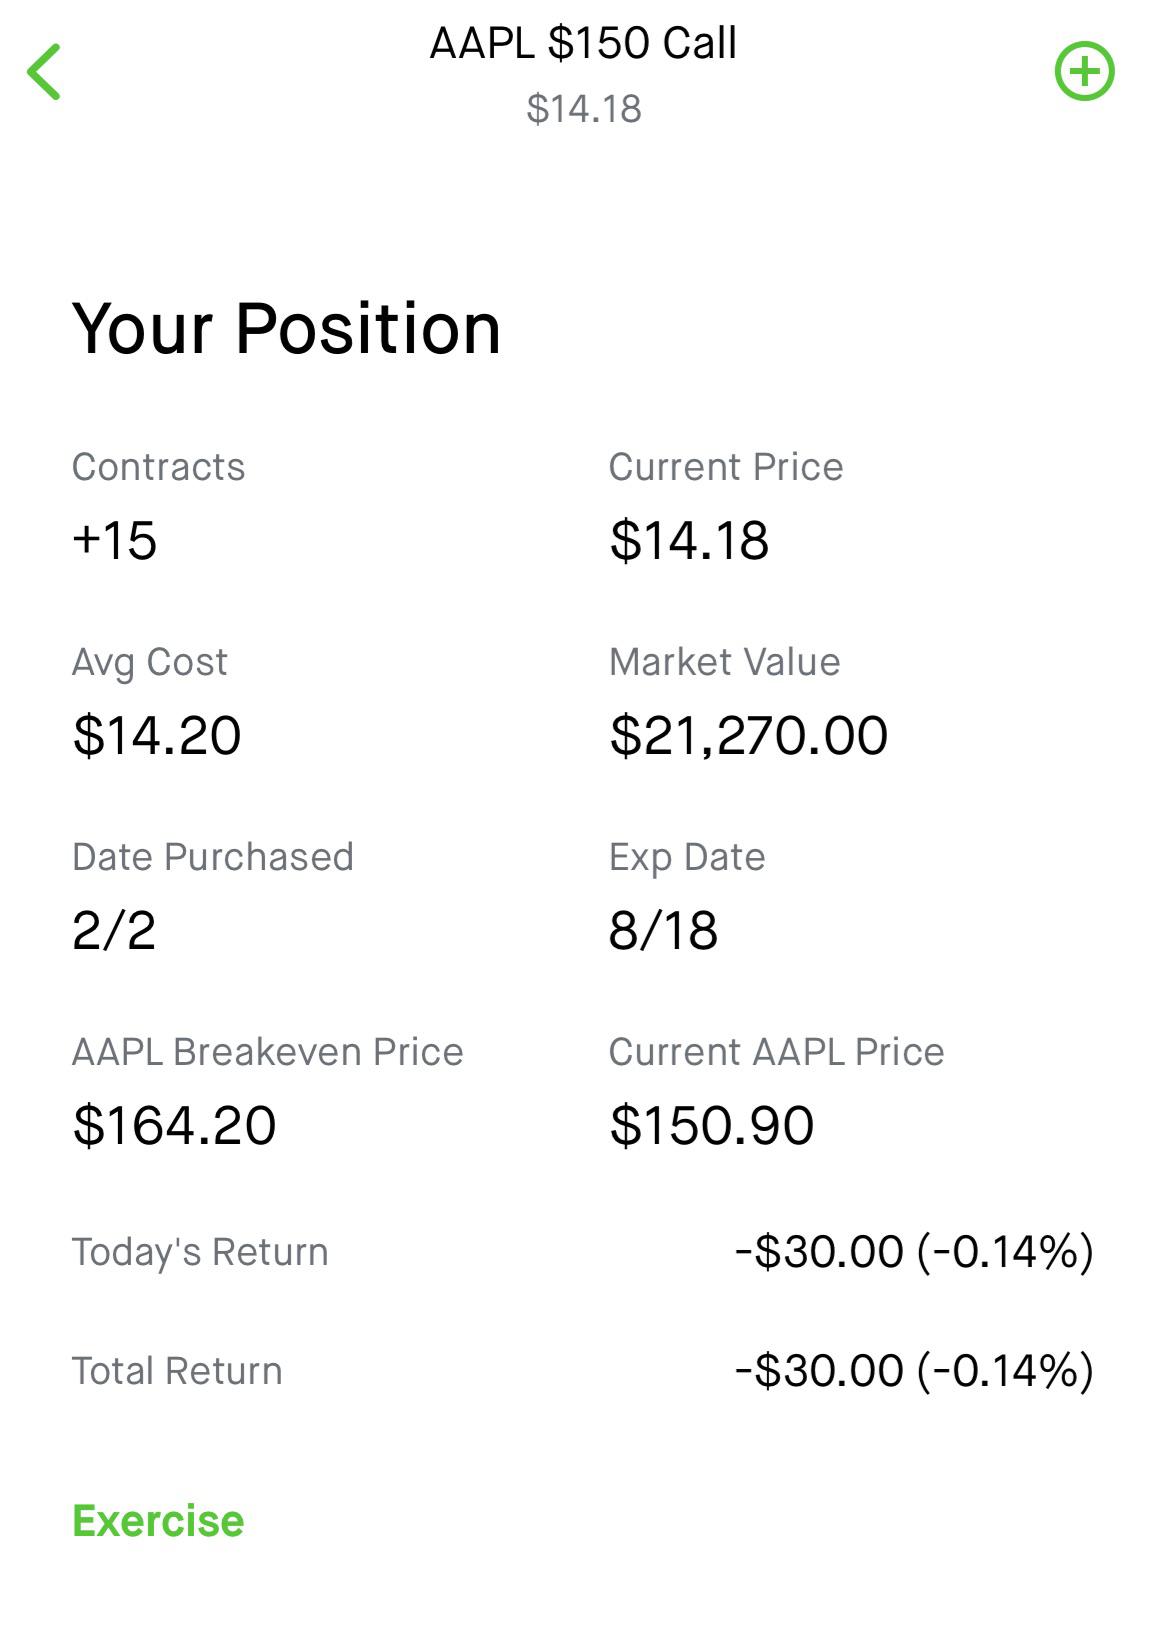
Task: Tap the Today's Return label
Action: 200,1252
